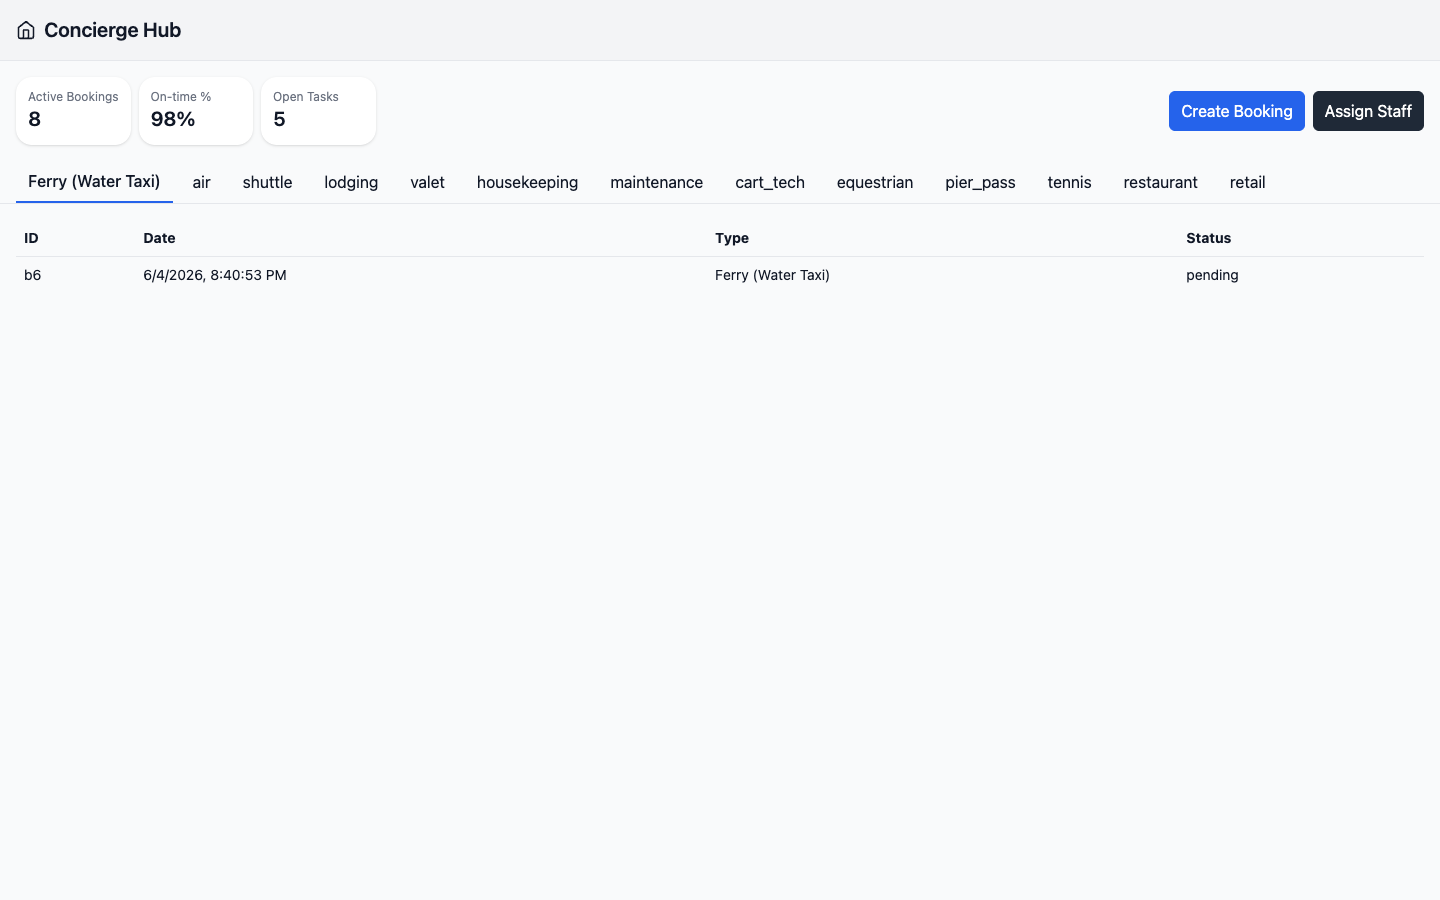Click the Open Tasks stat card
The image size is (1440, 900).
pos(318,111)
